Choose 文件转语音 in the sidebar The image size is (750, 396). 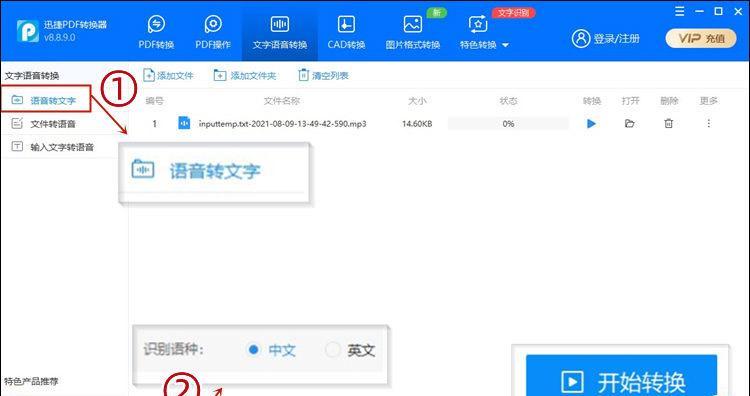coord(53,124)
